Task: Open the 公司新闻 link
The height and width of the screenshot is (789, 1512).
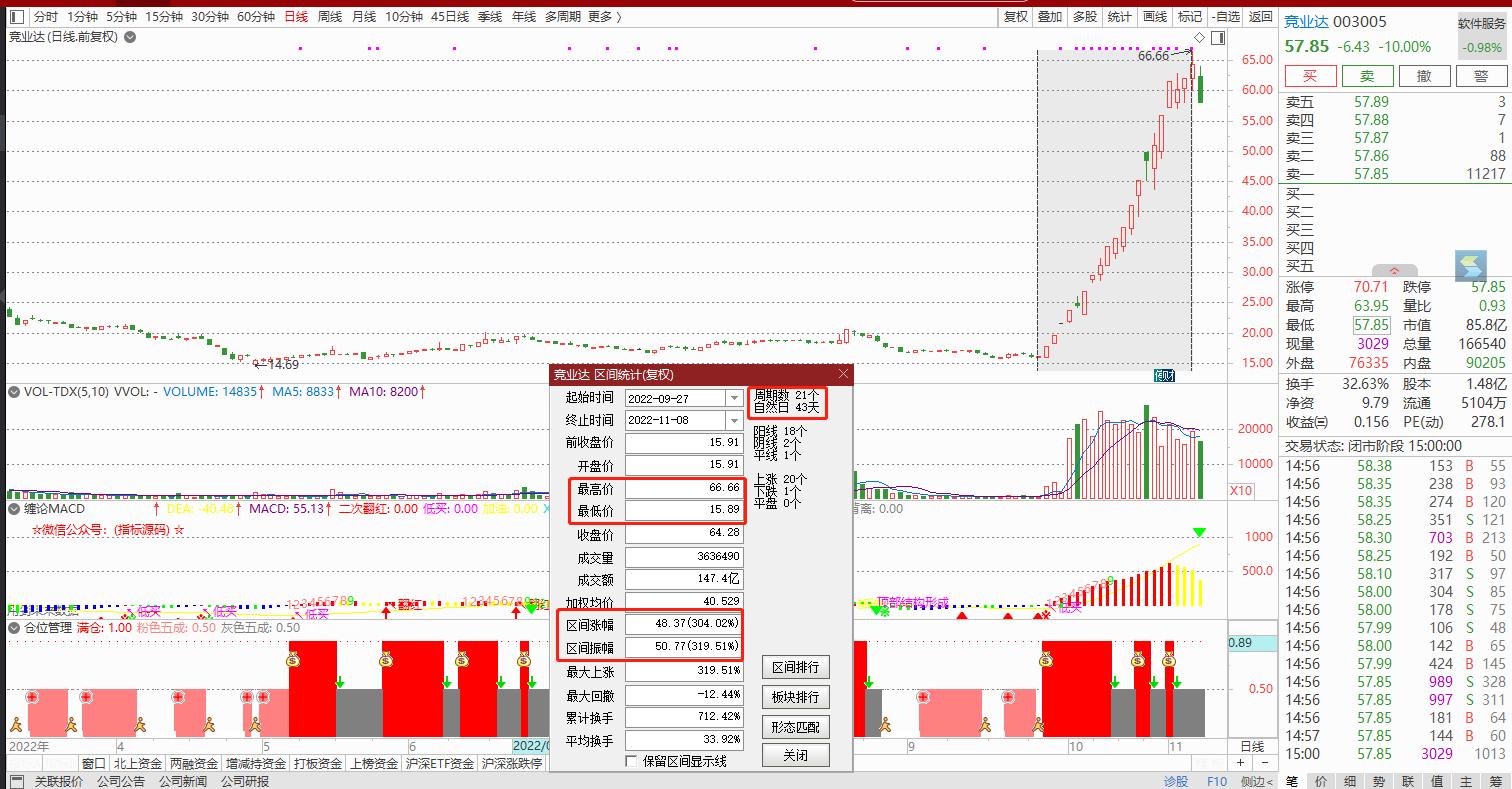Action: coord(183,781)
